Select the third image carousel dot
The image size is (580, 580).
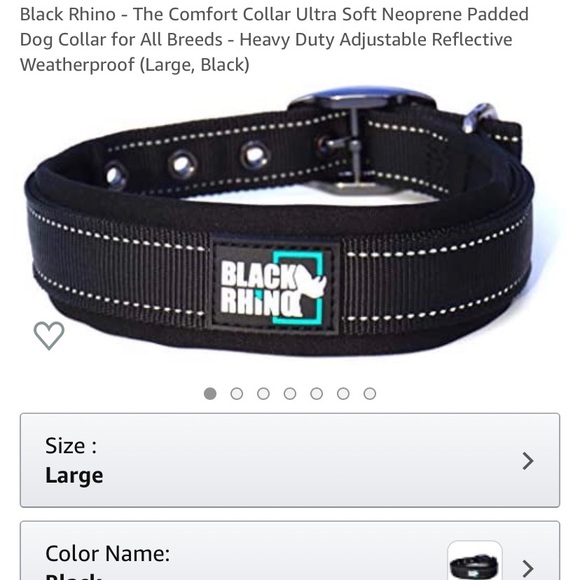[x=263, y=394]
